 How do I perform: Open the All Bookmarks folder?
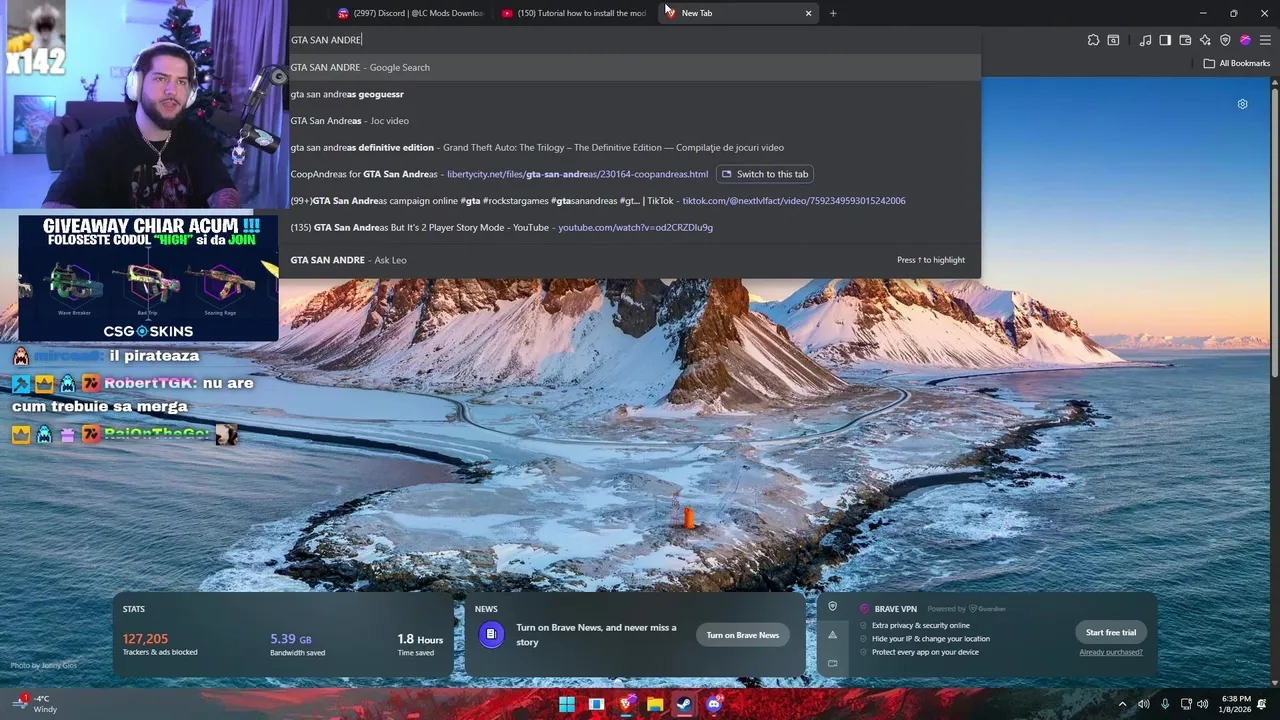point(1236,63)
